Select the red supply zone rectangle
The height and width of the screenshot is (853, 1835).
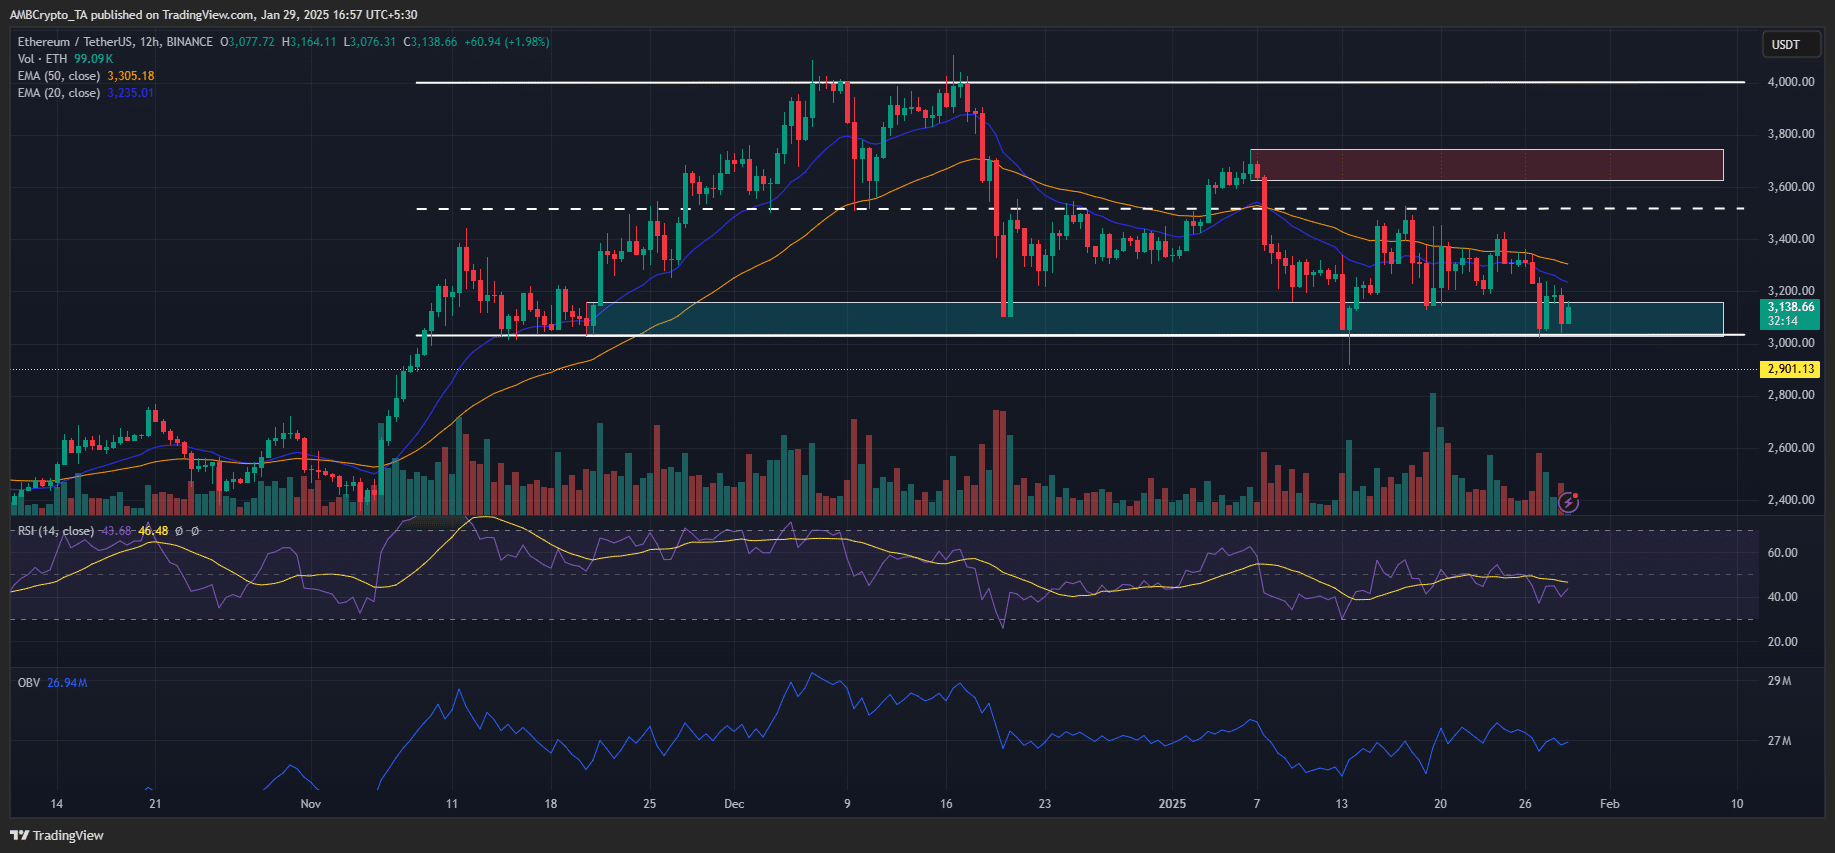[1486, 165]
